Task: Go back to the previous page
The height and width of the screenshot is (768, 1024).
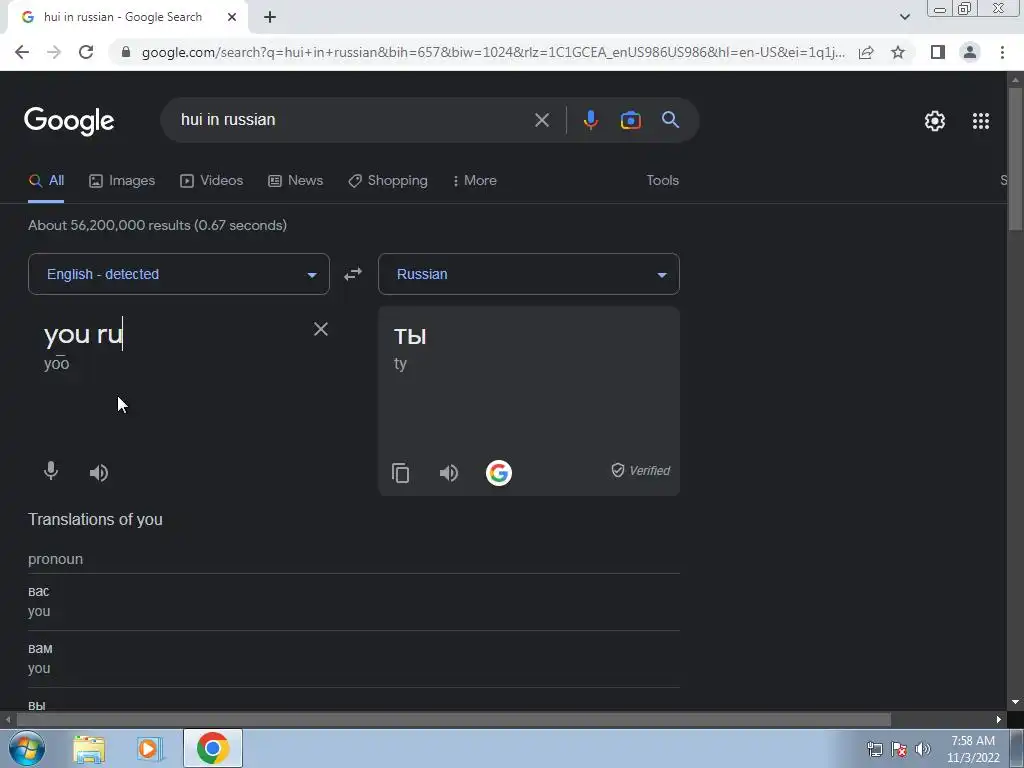Action: (x=22, y=52)
